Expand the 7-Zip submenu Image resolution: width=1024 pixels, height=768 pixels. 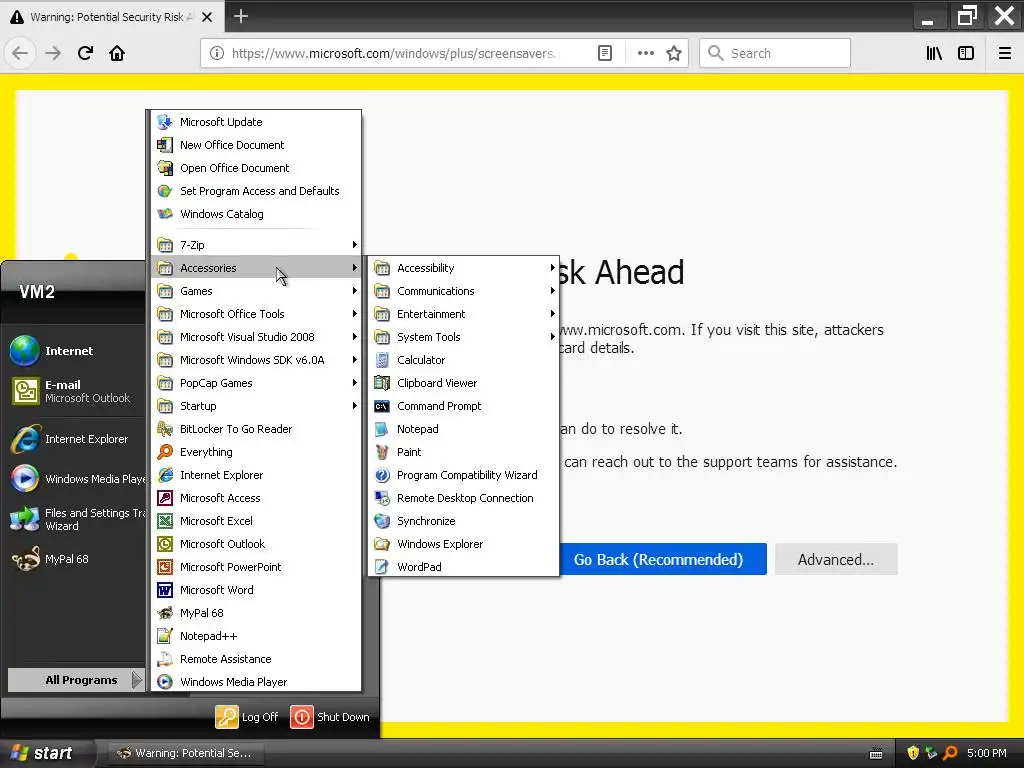[x=256, y=245]
